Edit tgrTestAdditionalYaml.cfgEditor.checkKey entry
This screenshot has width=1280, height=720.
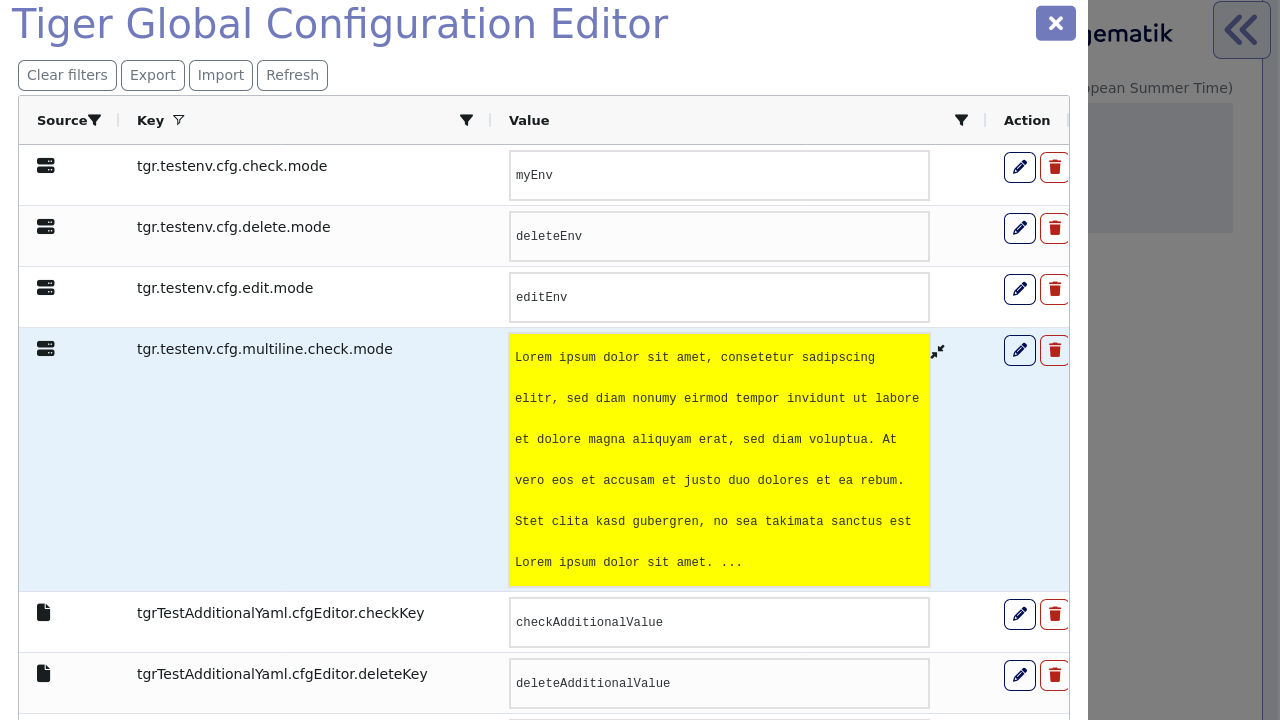[x=1020, y=614]
